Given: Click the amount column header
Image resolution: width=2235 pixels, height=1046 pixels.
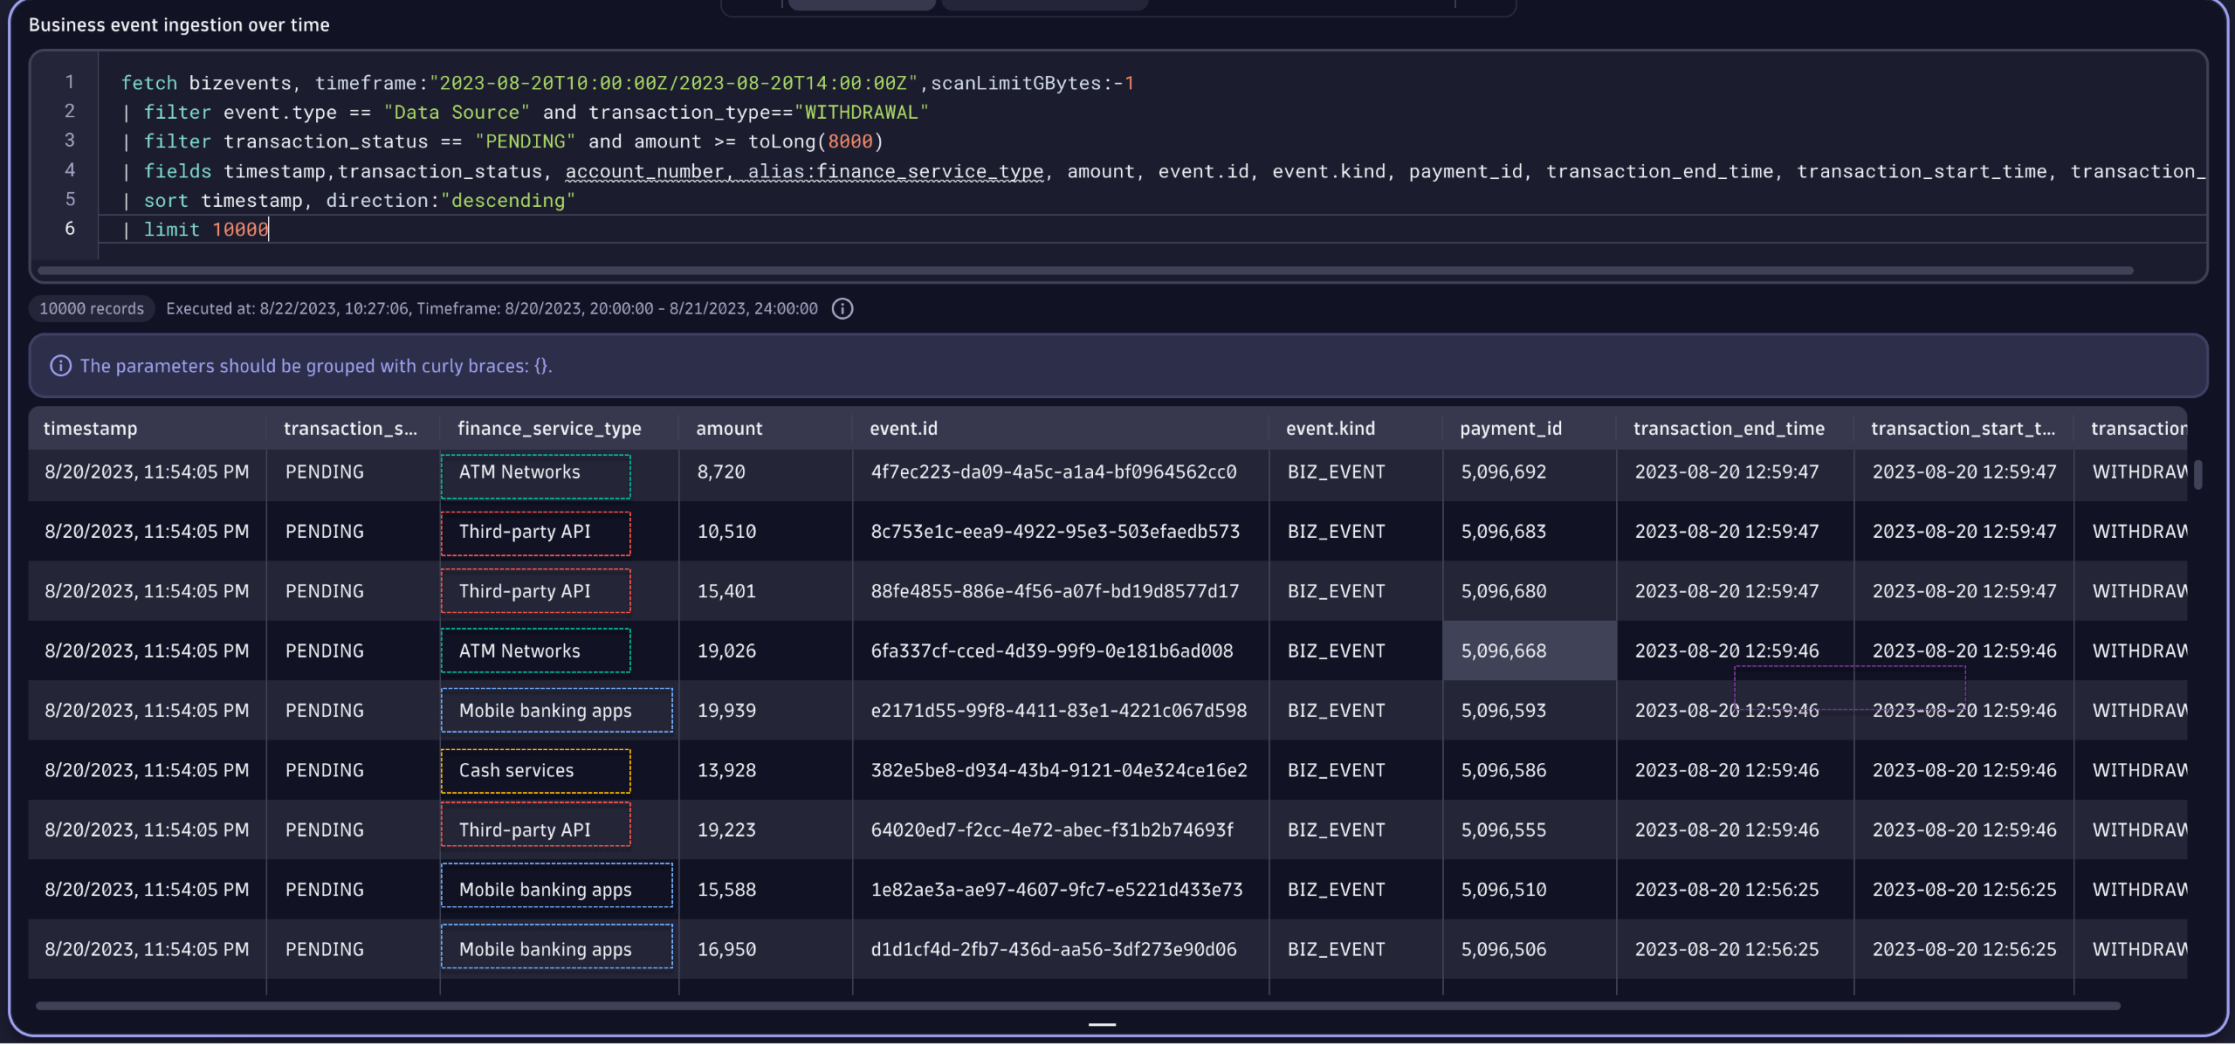Looking at the screenshot, I should (x=728, y=428).
